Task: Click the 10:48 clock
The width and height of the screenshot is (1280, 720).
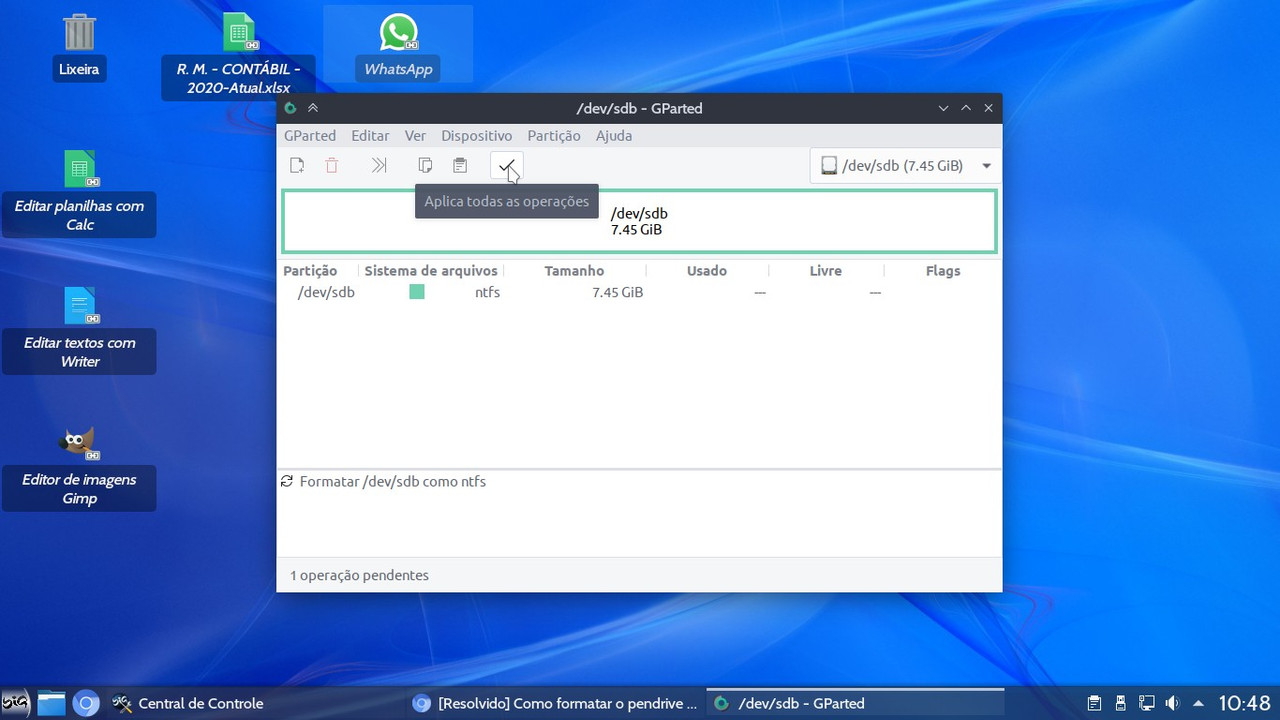Action: coord(1244,704)
